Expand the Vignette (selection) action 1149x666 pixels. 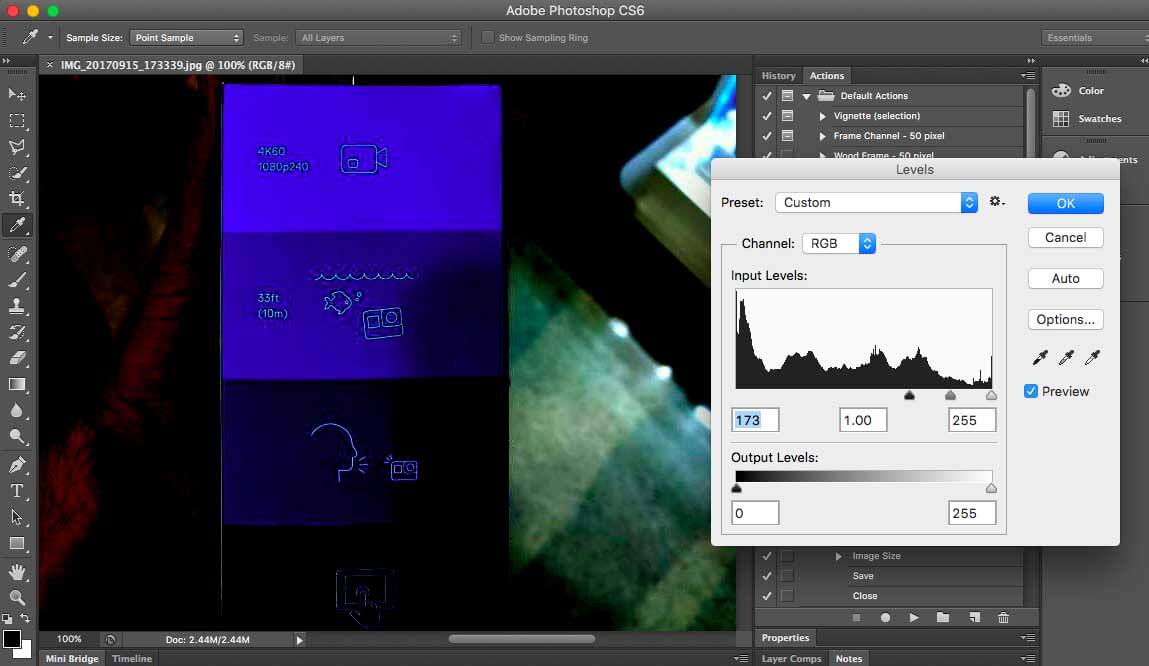click(822, 116)
